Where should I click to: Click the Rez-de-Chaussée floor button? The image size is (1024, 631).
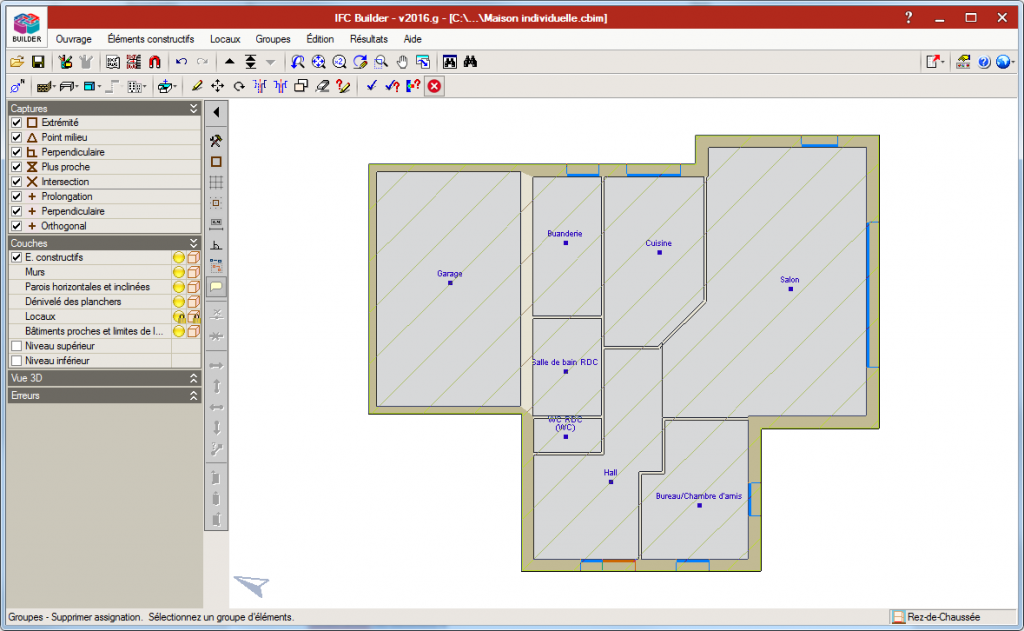[942, 617]
